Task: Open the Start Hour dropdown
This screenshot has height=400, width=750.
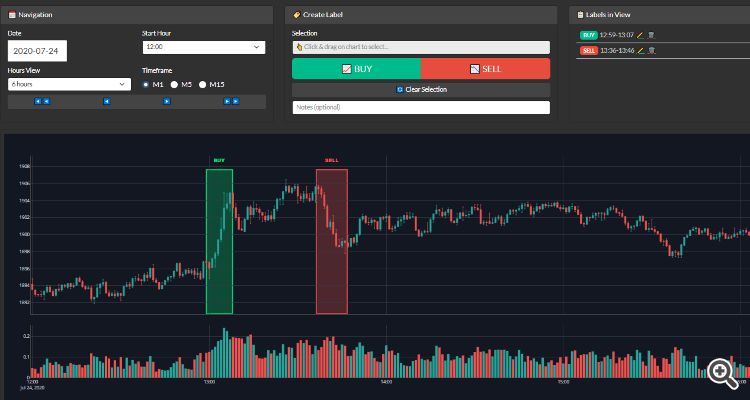Action: (x=202, y=47)
